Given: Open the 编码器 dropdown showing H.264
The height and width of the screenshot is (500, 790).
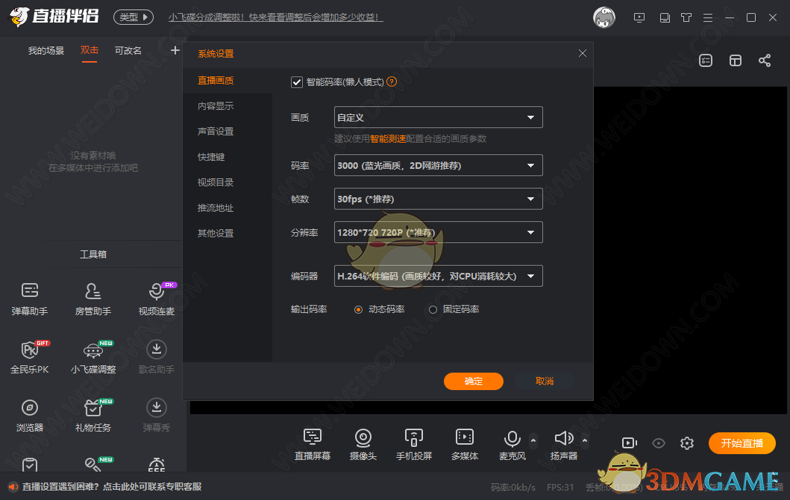Looking at the screenshot, I should 438,276.
